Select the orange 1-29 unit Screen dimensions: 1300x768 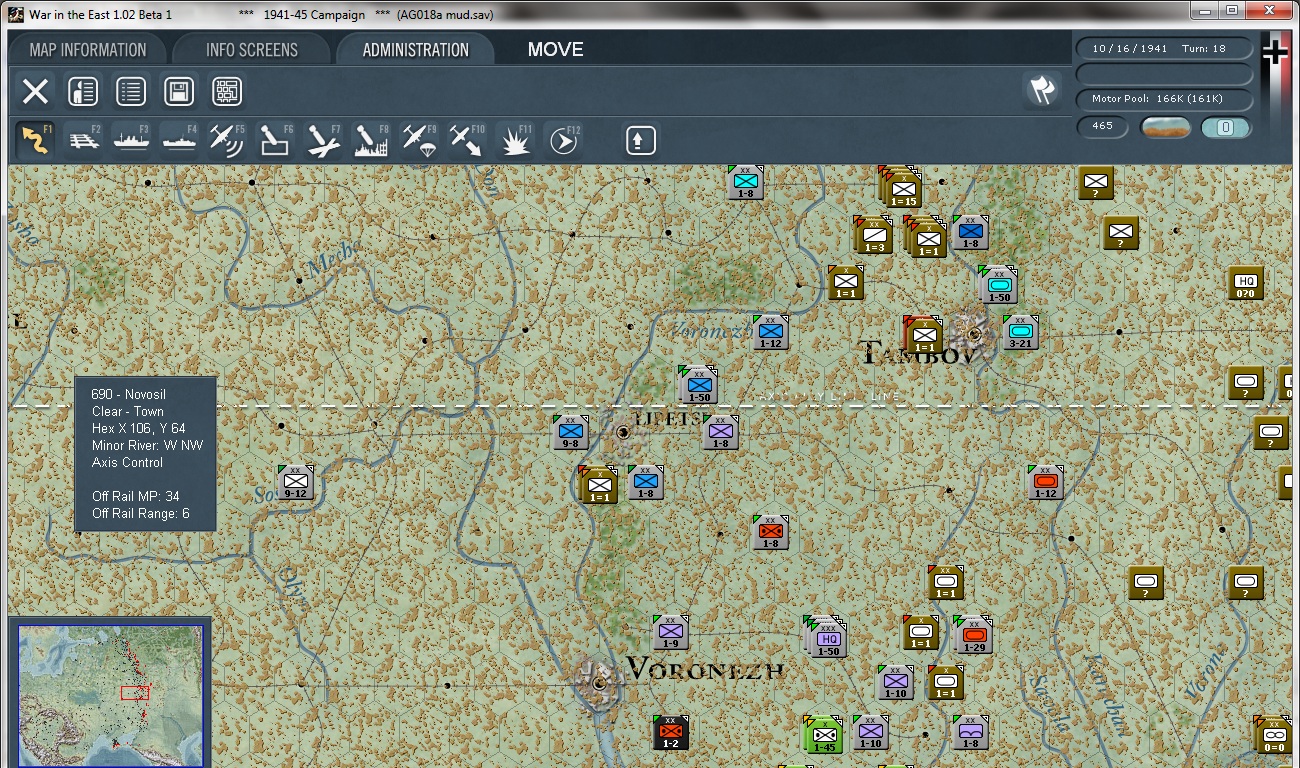pos(975,635)
